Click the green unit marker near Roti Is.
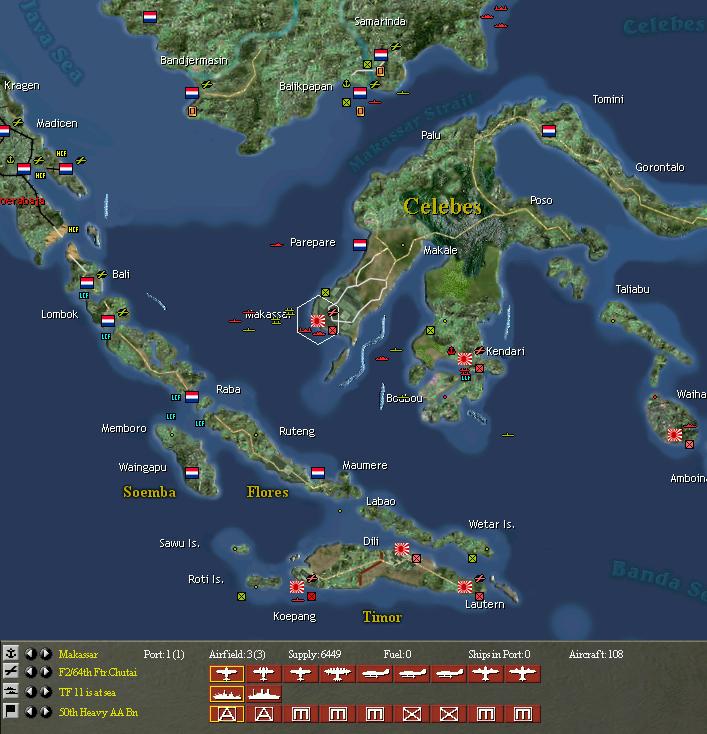Image resolution: width=707 pixels, height=734 pixels. pos(242,596)
